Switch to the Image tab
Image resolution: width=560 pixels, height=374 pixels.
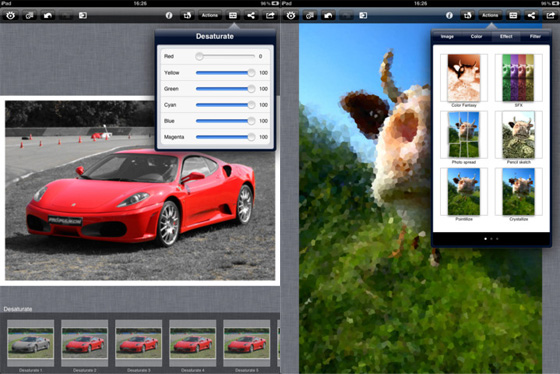tap(447, 36)
